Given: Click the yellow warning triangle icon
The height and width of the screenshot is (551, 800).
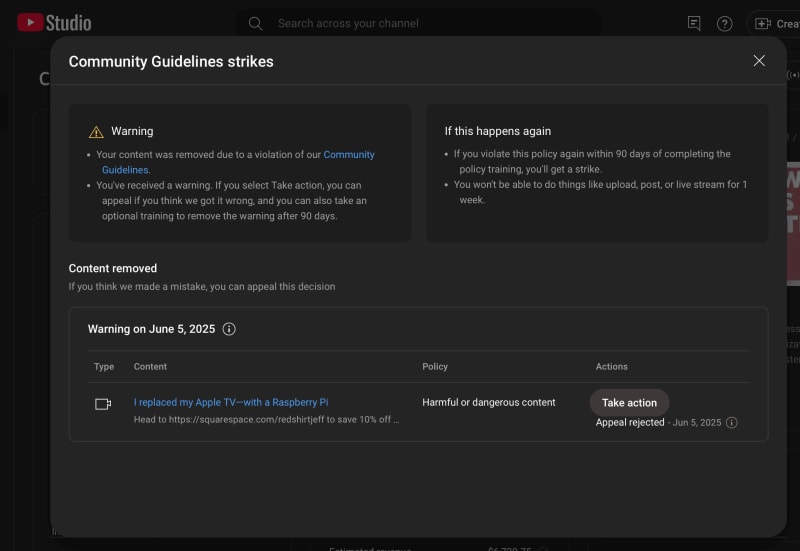Looking at the screenshot, I should [96, 131].
